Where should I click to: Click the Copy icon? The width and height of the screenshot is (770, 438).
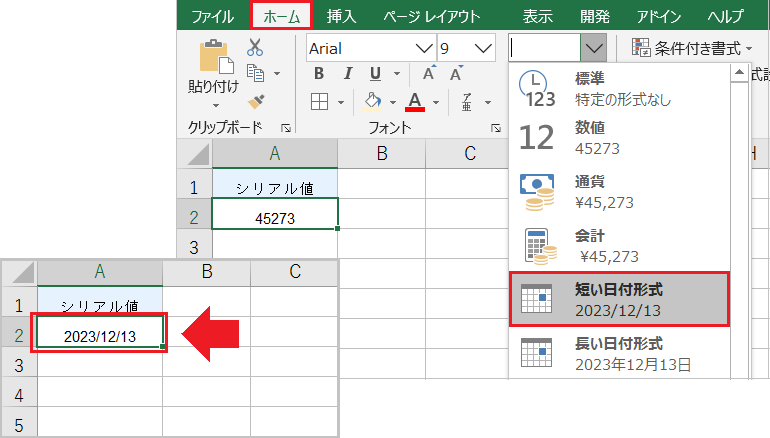click(255, 73)
